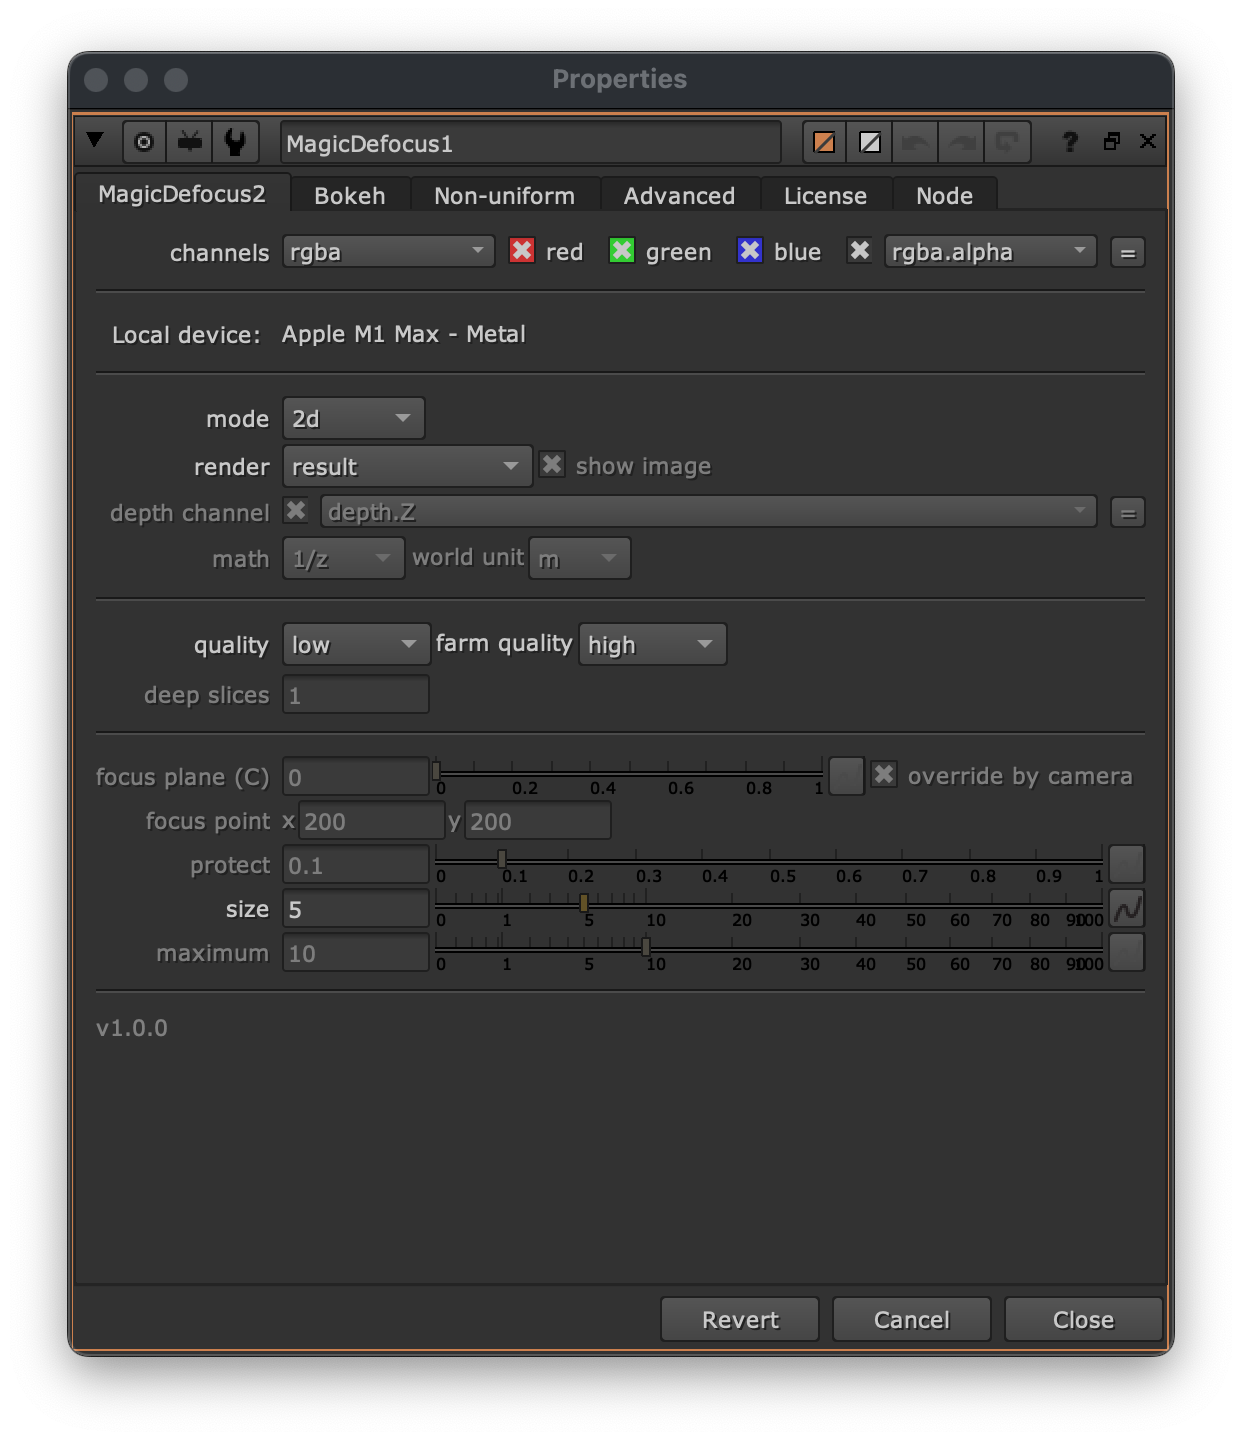The image size is (1242, 1440).
Task: Click the size animation curve icon
Action: [1127, 909]
